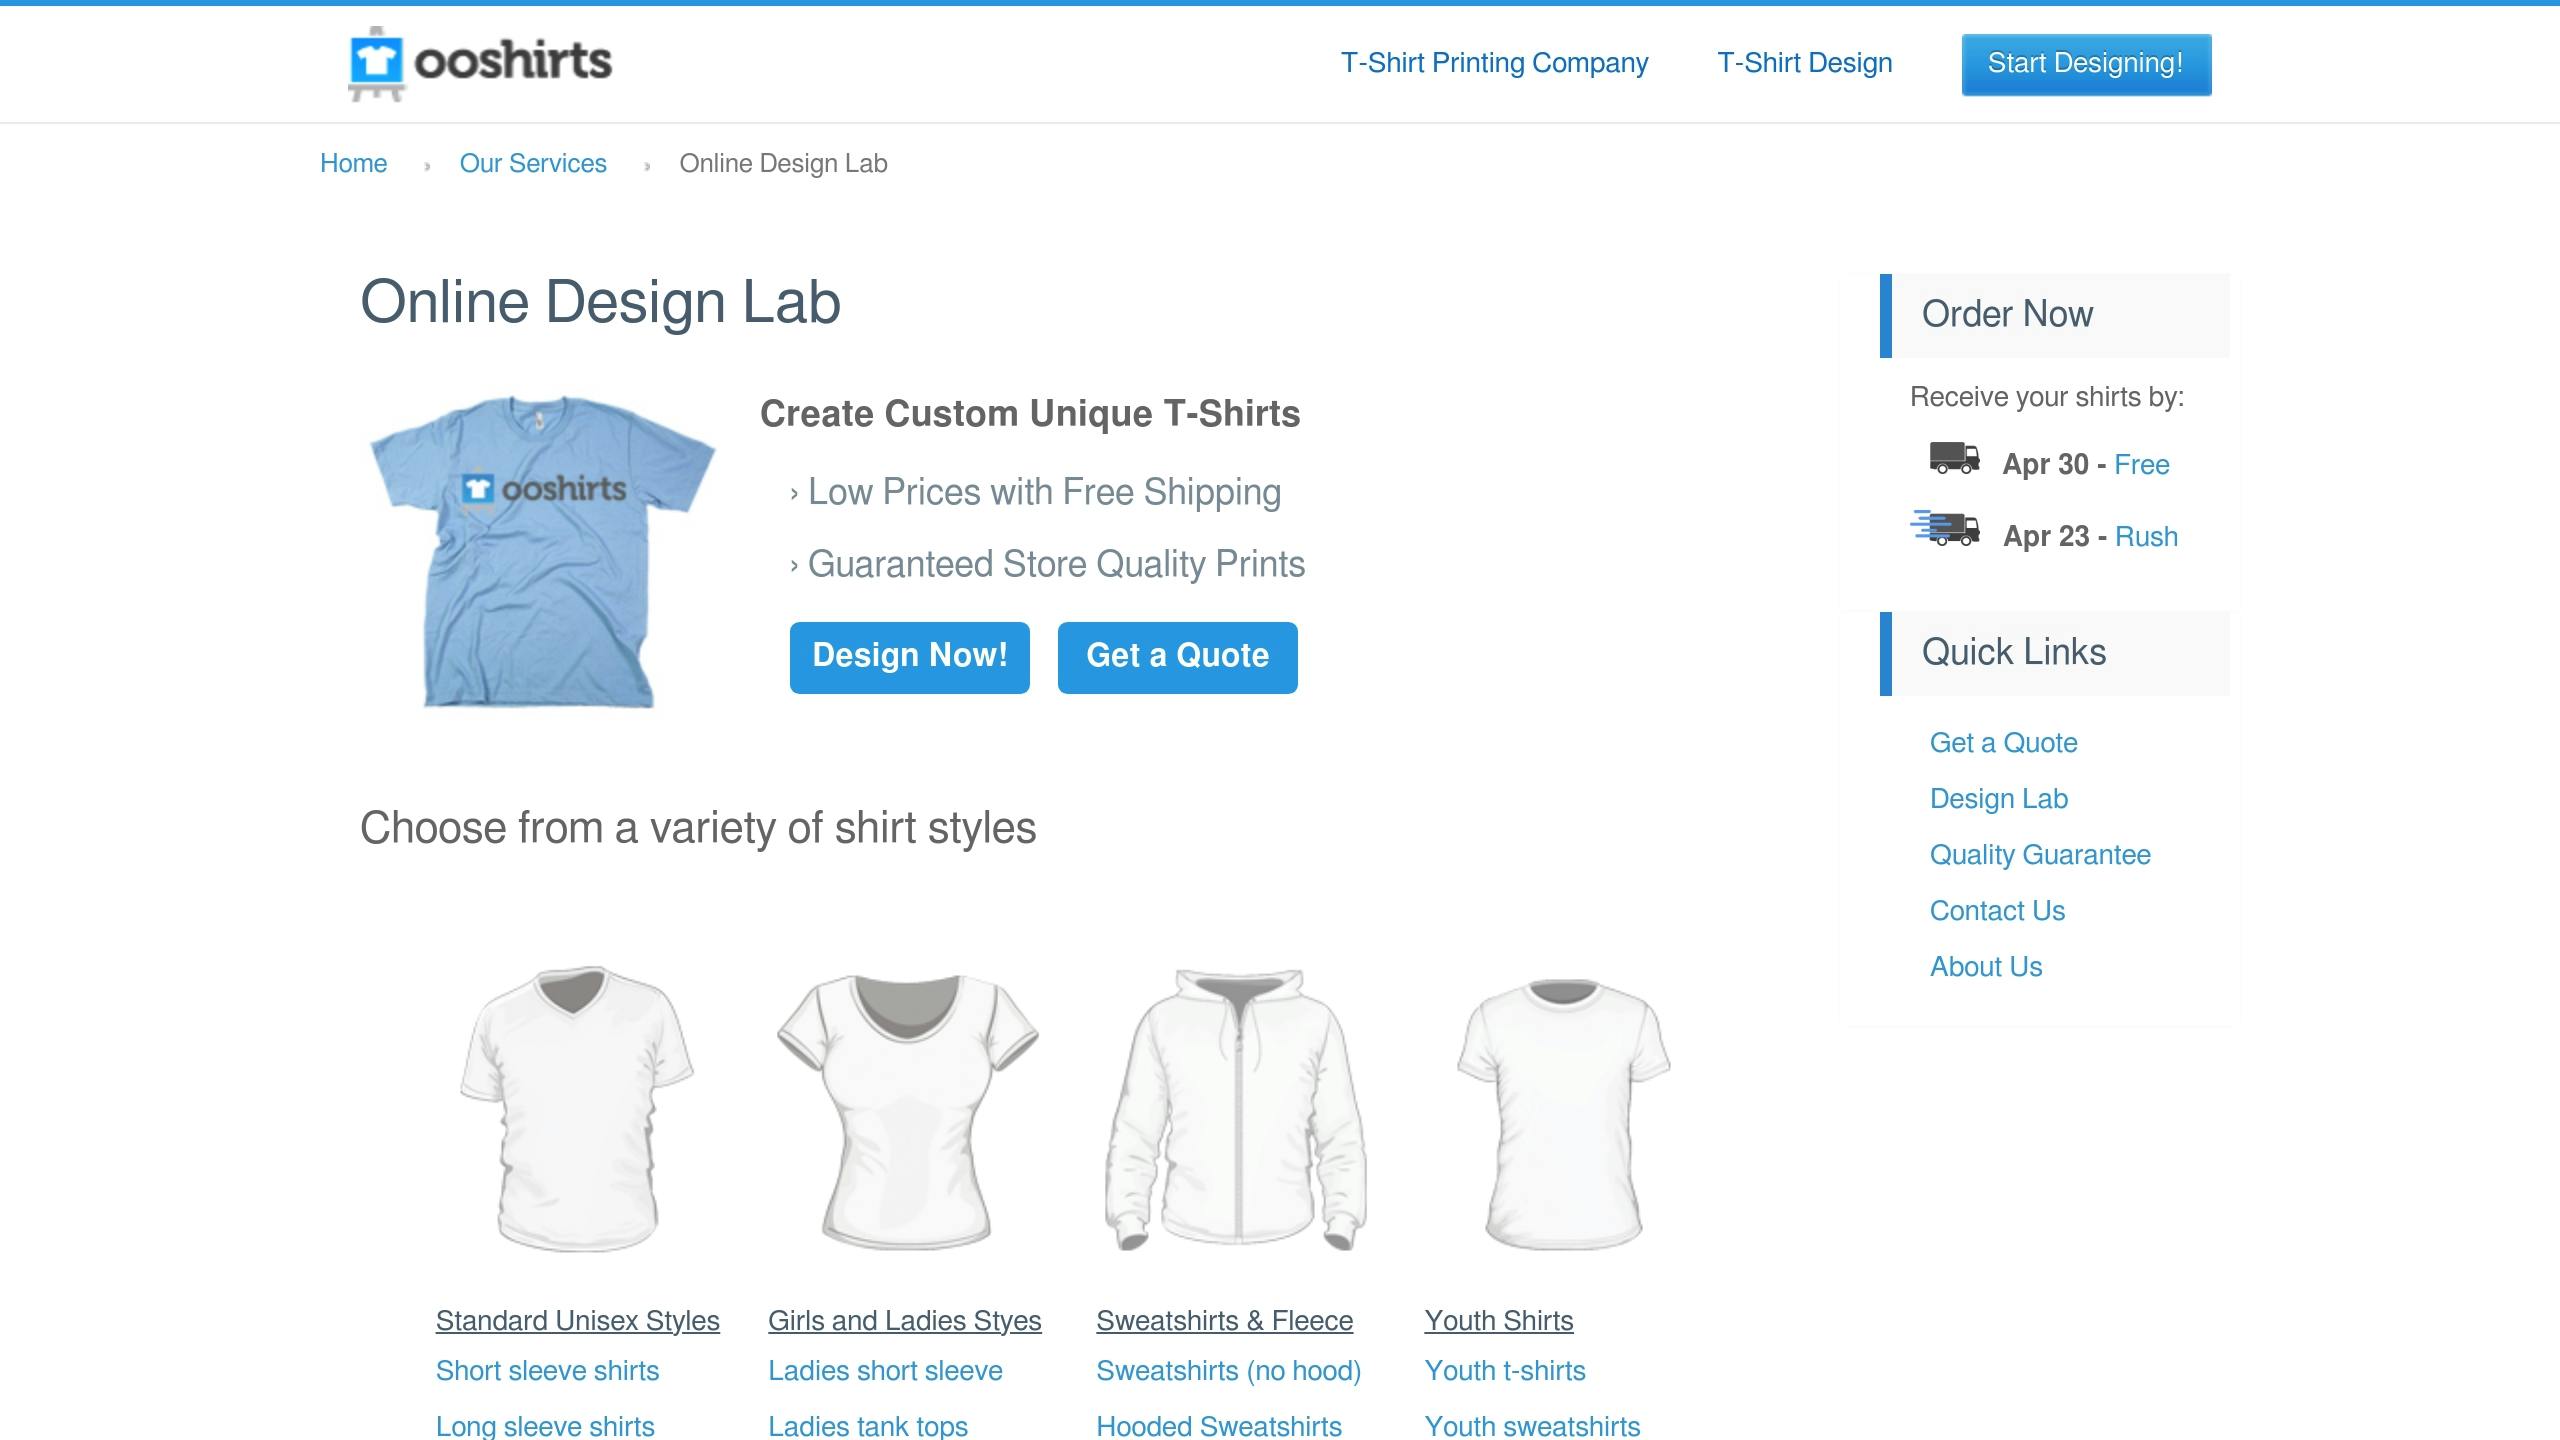Screen dimensions: 2560x1440
Task: Click the Rush shipping link
Action: coord(2146,536)
